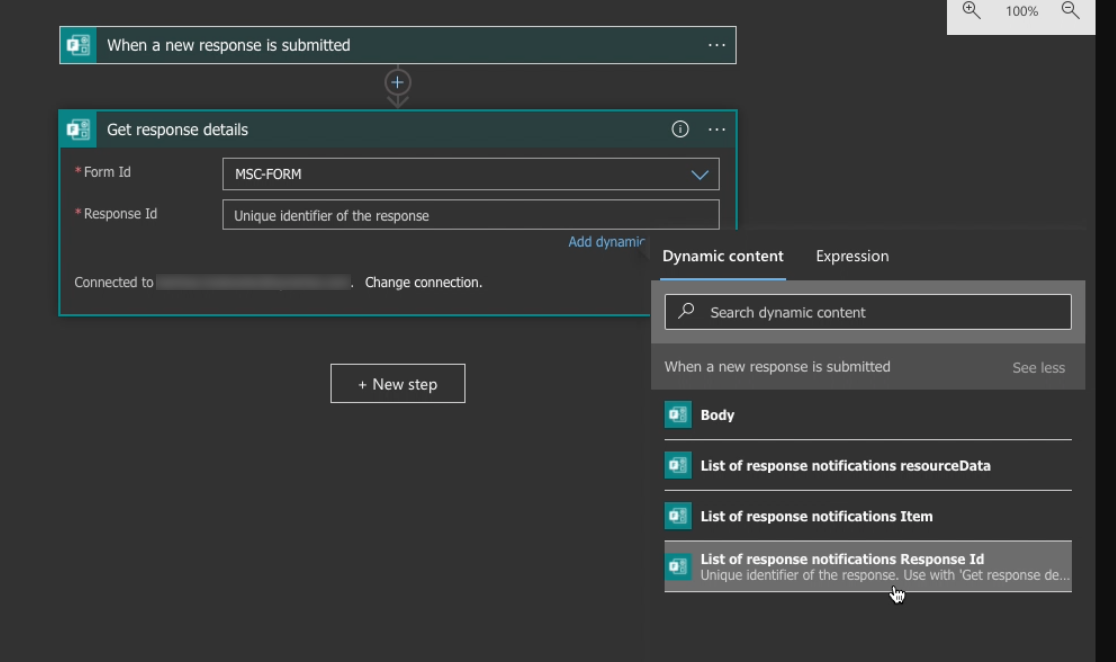The width and height of the screenshot is (1116, 662).
Task: Click the New step button
Action: [397, 383]
